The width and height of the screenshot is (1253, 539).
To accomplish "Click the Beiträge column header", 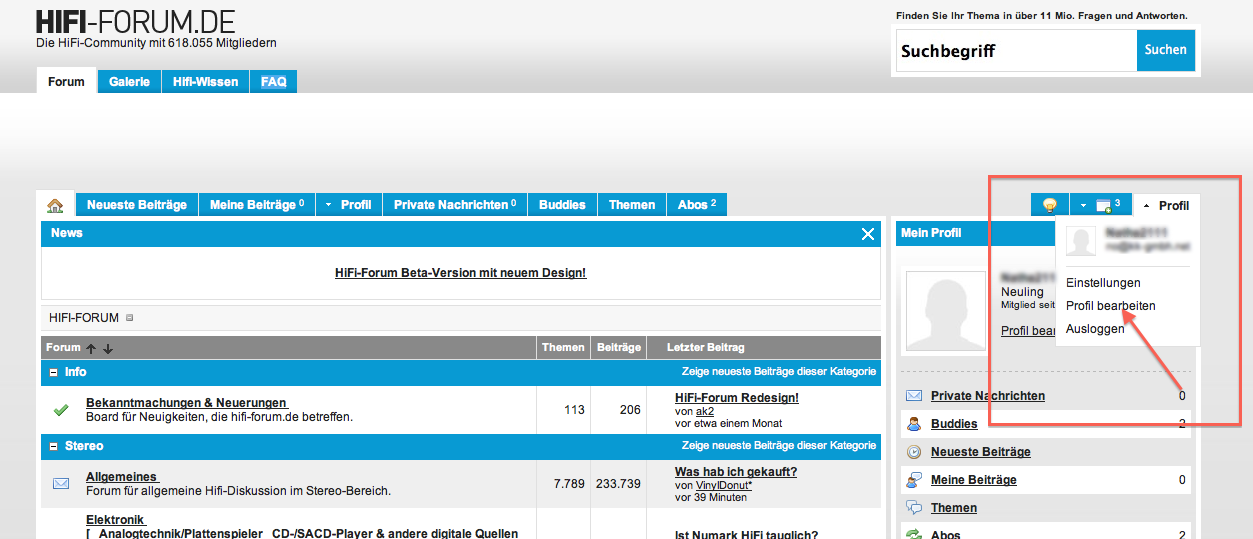I will pos(618,348).
